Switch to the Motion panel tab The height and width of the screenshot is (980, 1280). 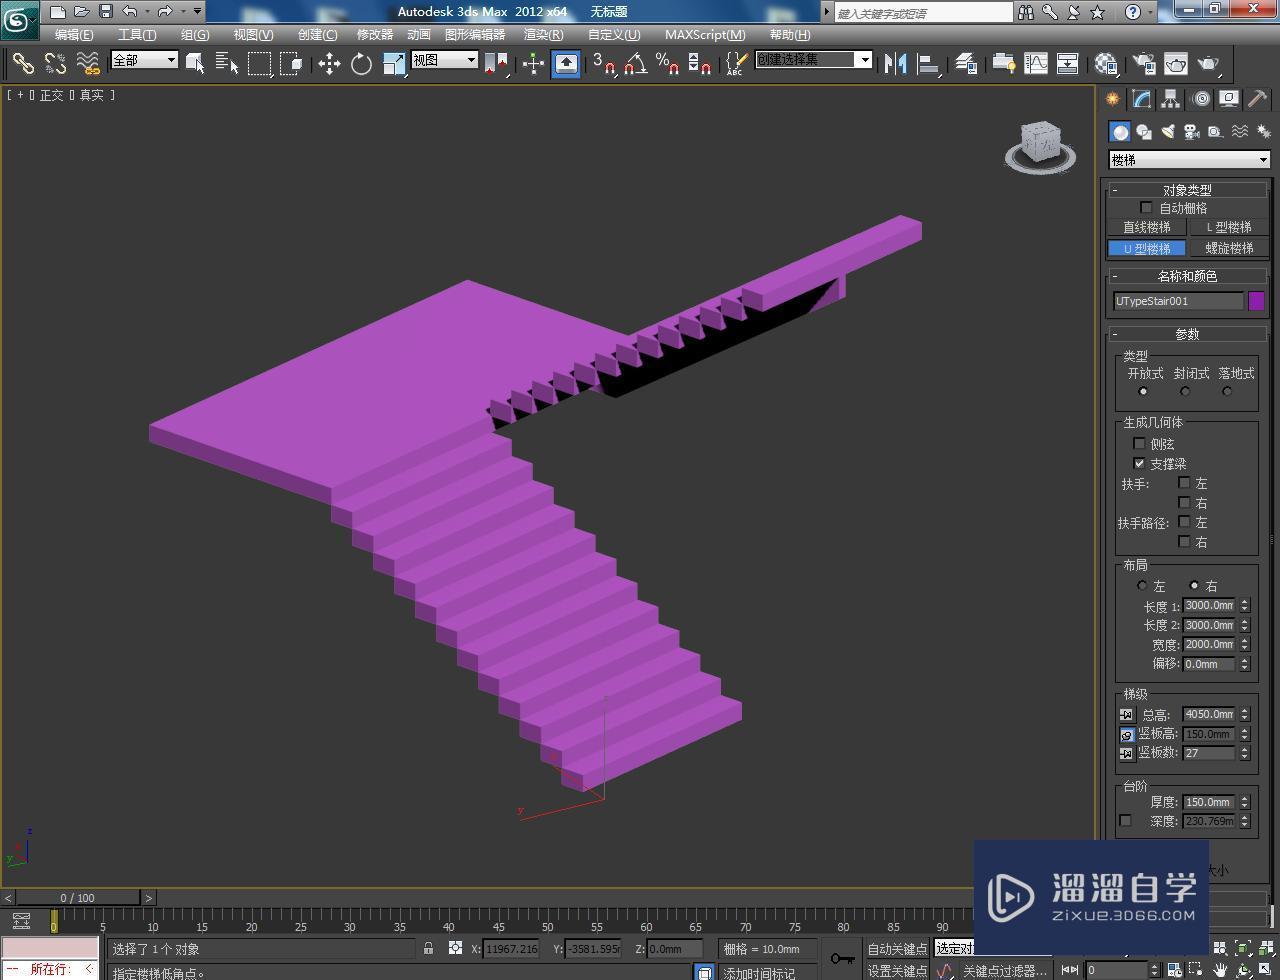coord(1200,99)
